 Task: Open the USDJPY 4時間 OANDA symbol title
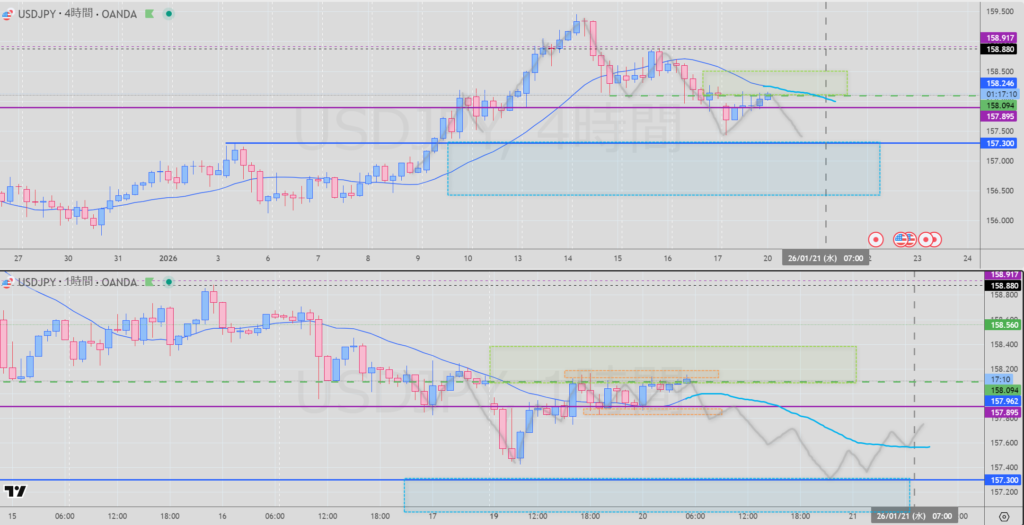pyautogui.click(x=78, y=14)
